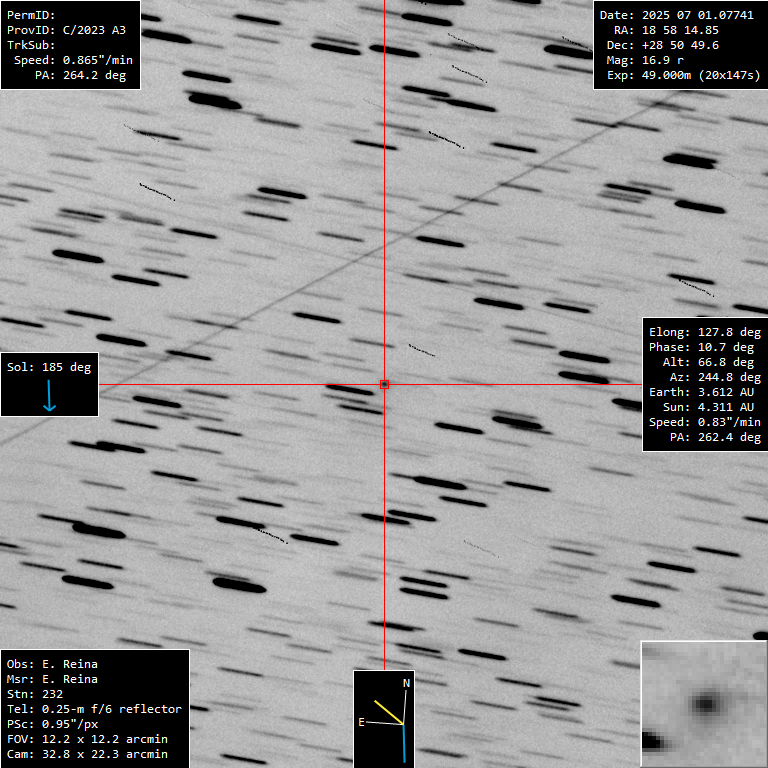The image size is (768, 768).
Task: Click the N label in compass box
Action: pos(406,683)
